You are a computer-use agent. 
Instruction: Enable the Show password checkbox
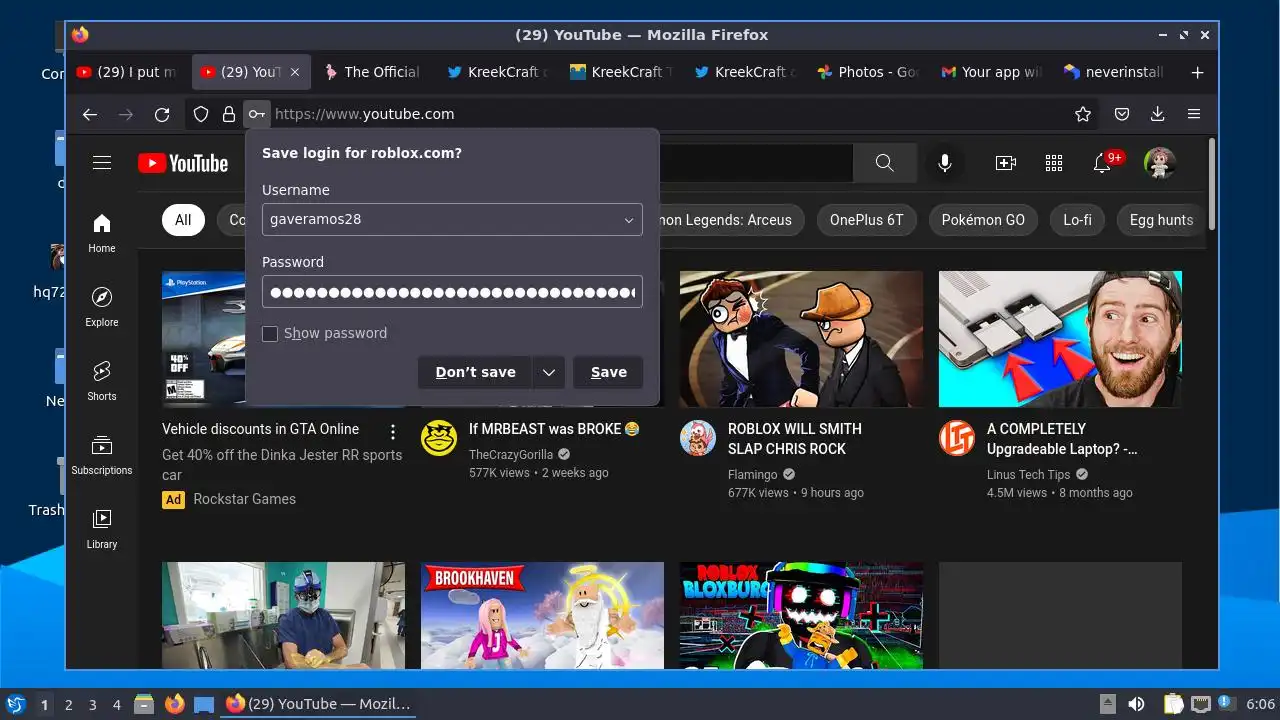click(270, 334)
